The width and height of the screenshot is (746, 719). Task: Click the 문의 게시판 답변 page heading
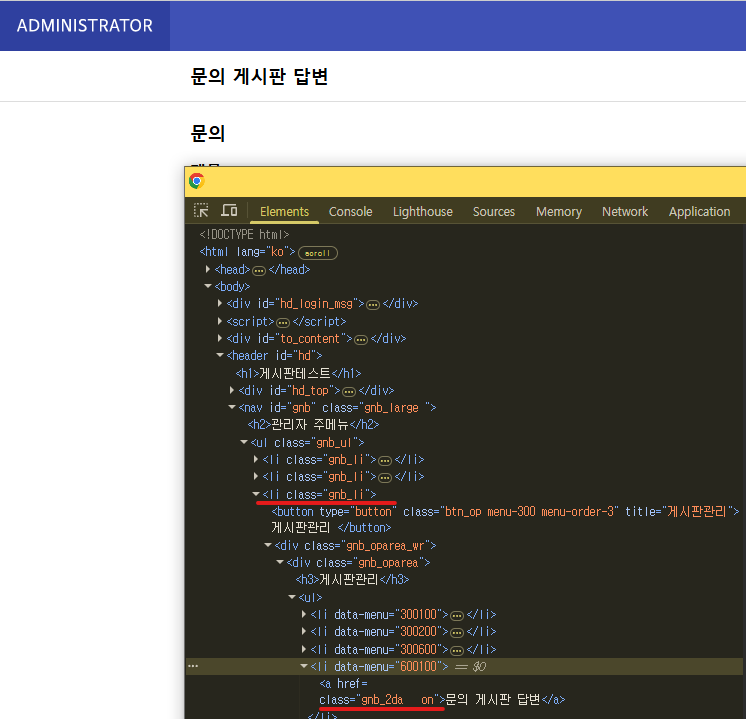[x=259, y=76]
